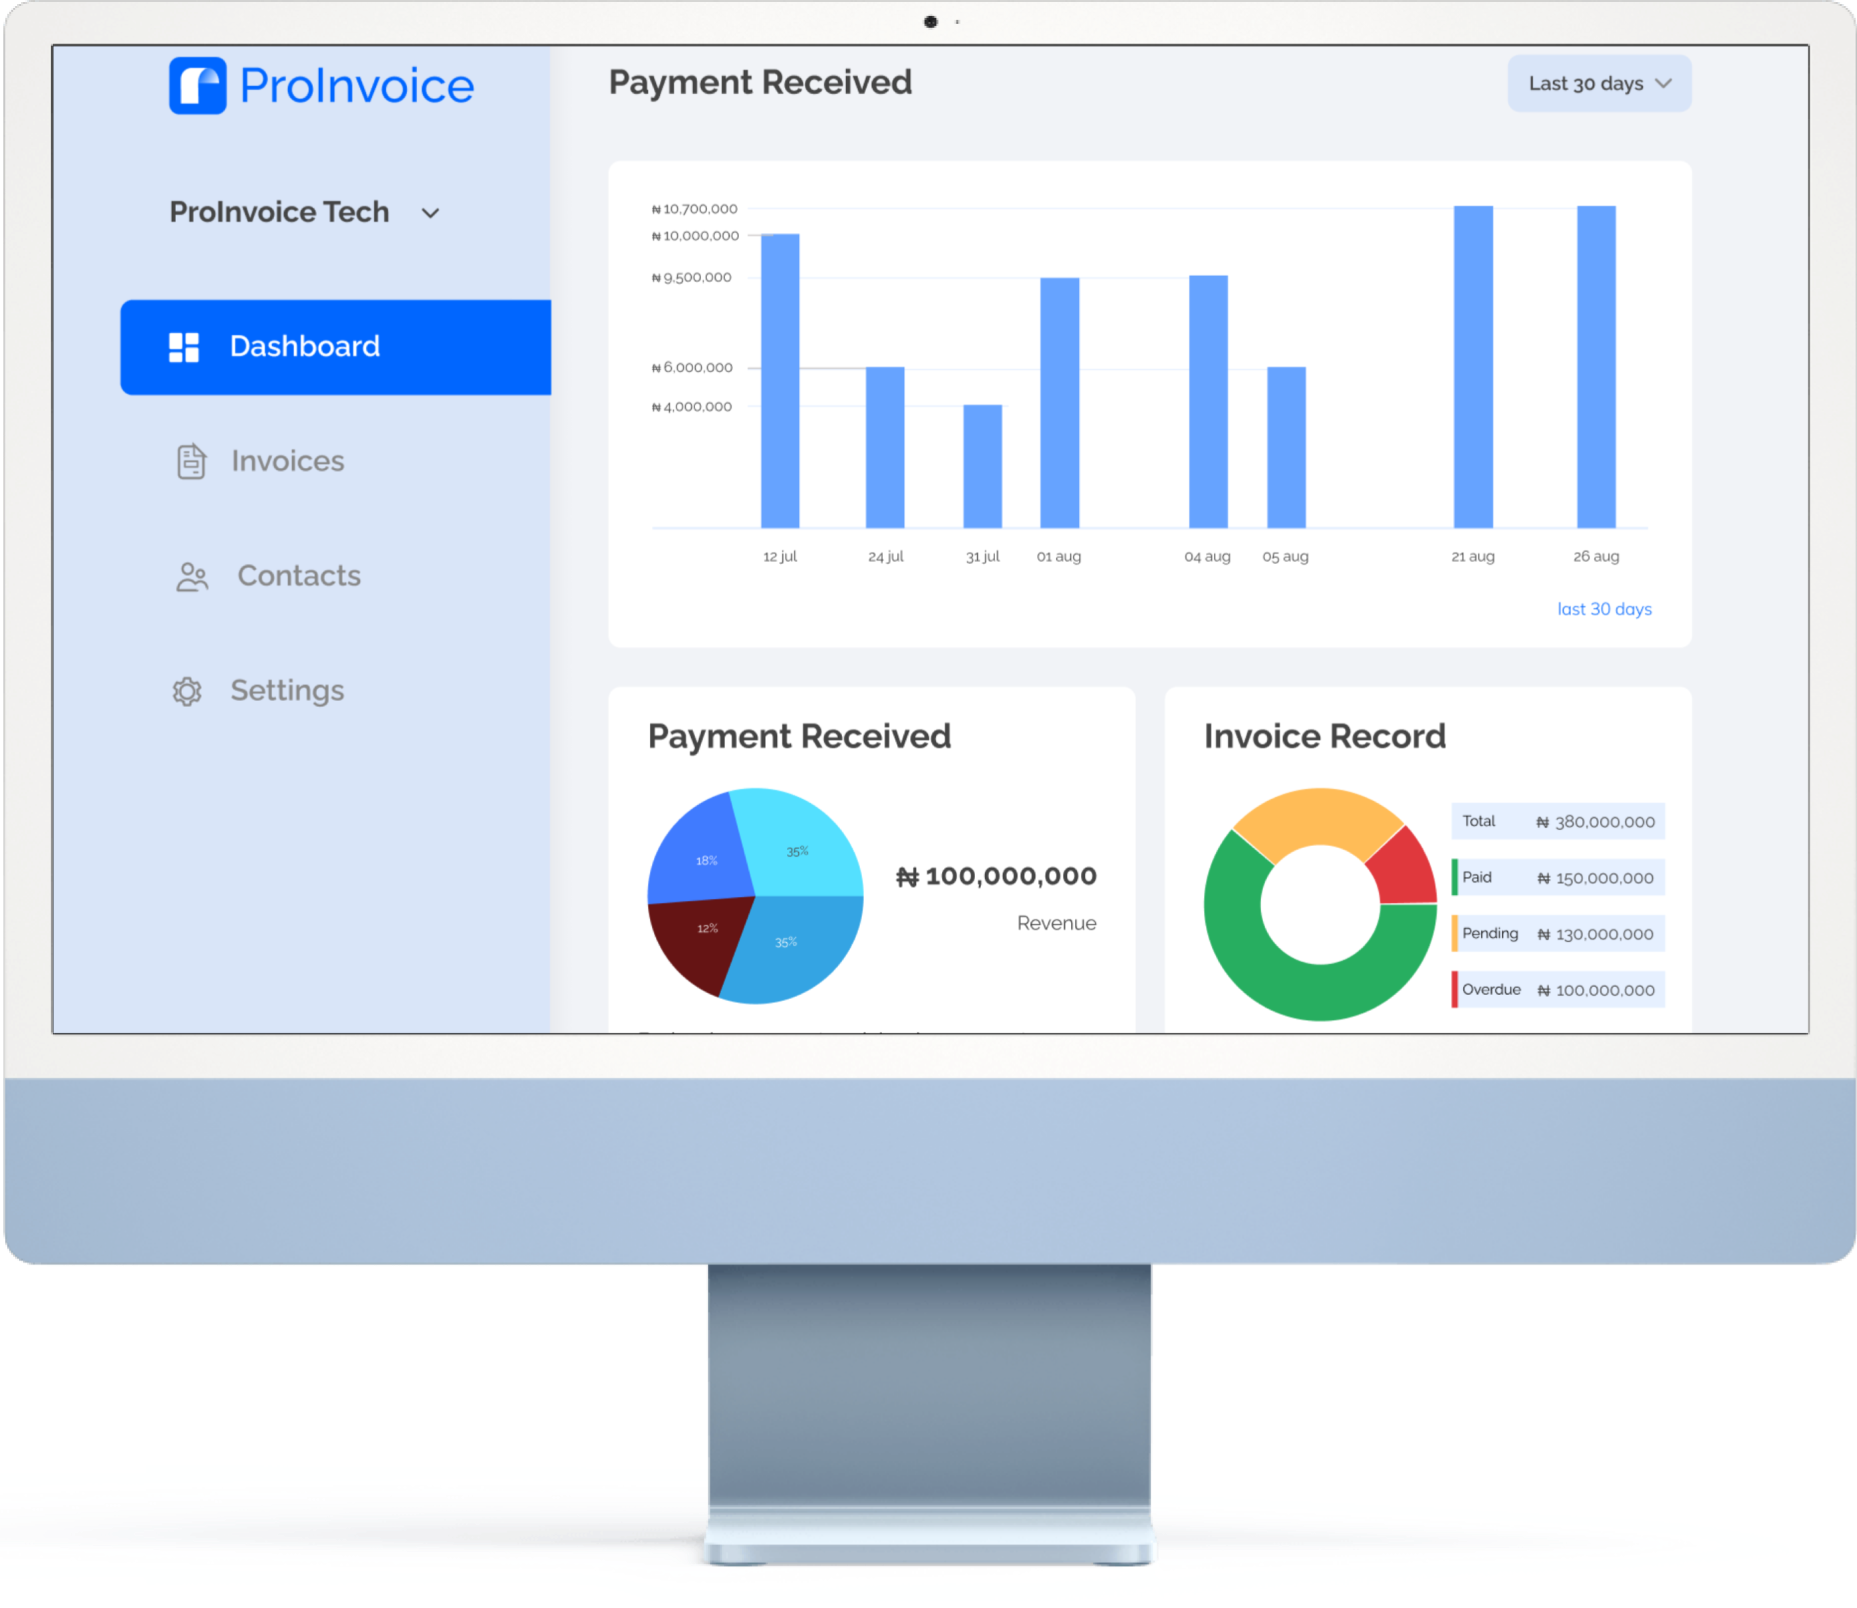Click the Invoices document icon
The image size is (1857, 1608).
191,461
